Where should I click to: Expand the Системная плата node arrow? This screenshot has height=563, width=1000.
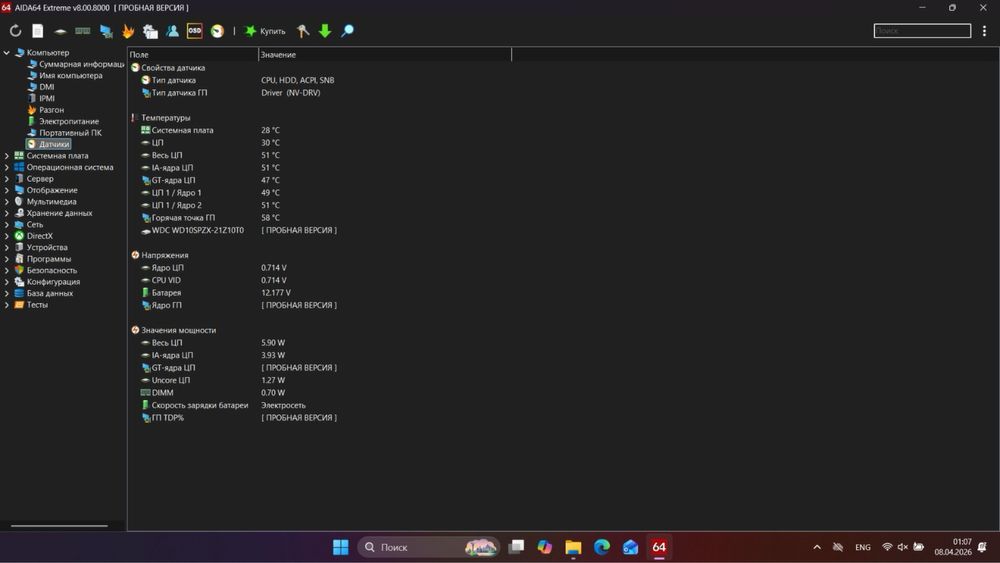pos(7,156)
